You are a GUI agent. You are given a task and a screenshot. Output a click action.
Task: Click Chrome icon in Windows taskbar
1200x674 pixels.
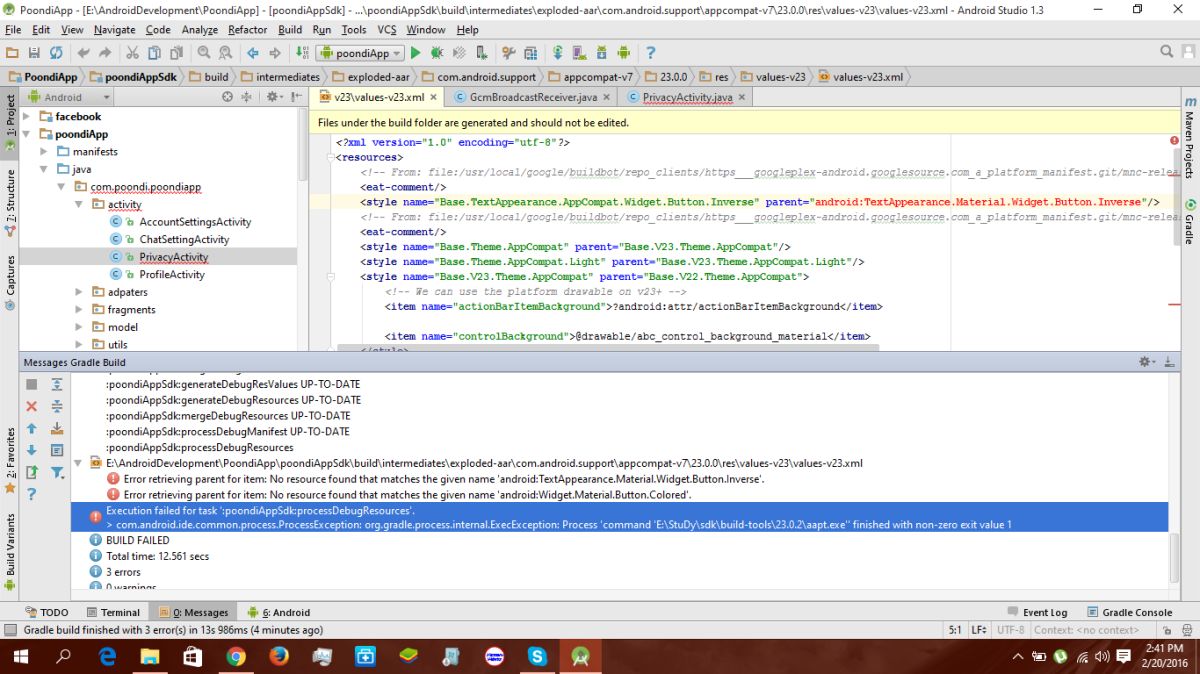[236, 657]
